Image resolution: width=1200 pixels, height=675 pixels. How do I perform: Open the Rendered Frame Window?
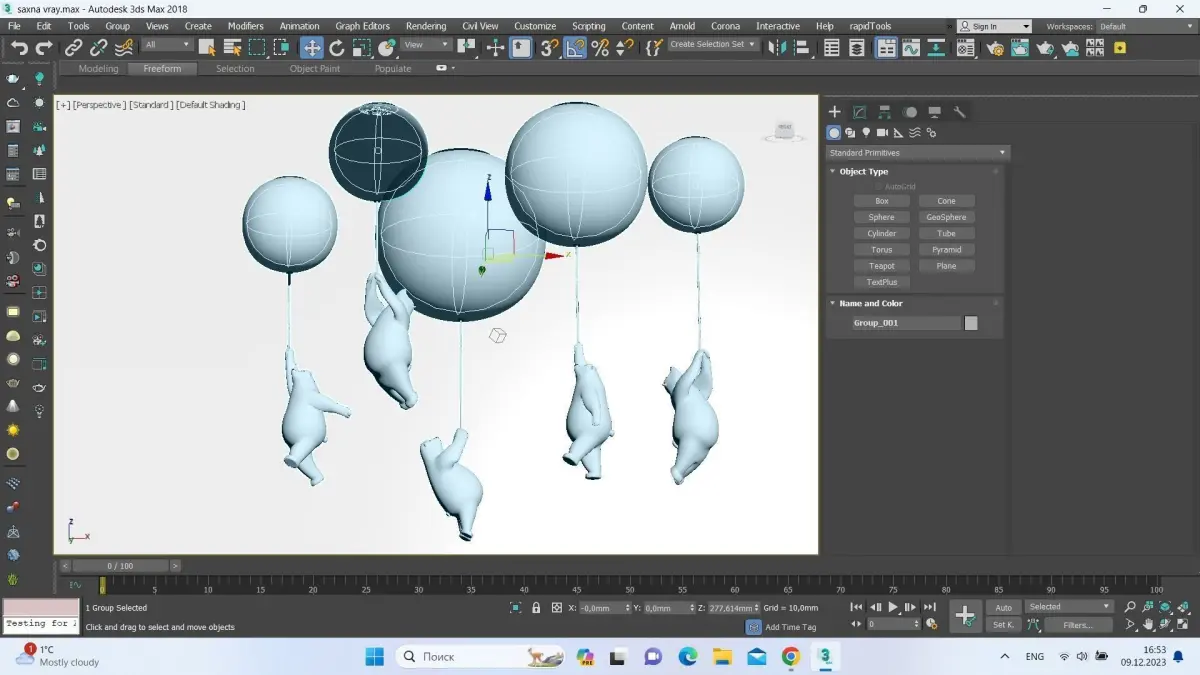pyautogui.click(x=1019, y=47)
